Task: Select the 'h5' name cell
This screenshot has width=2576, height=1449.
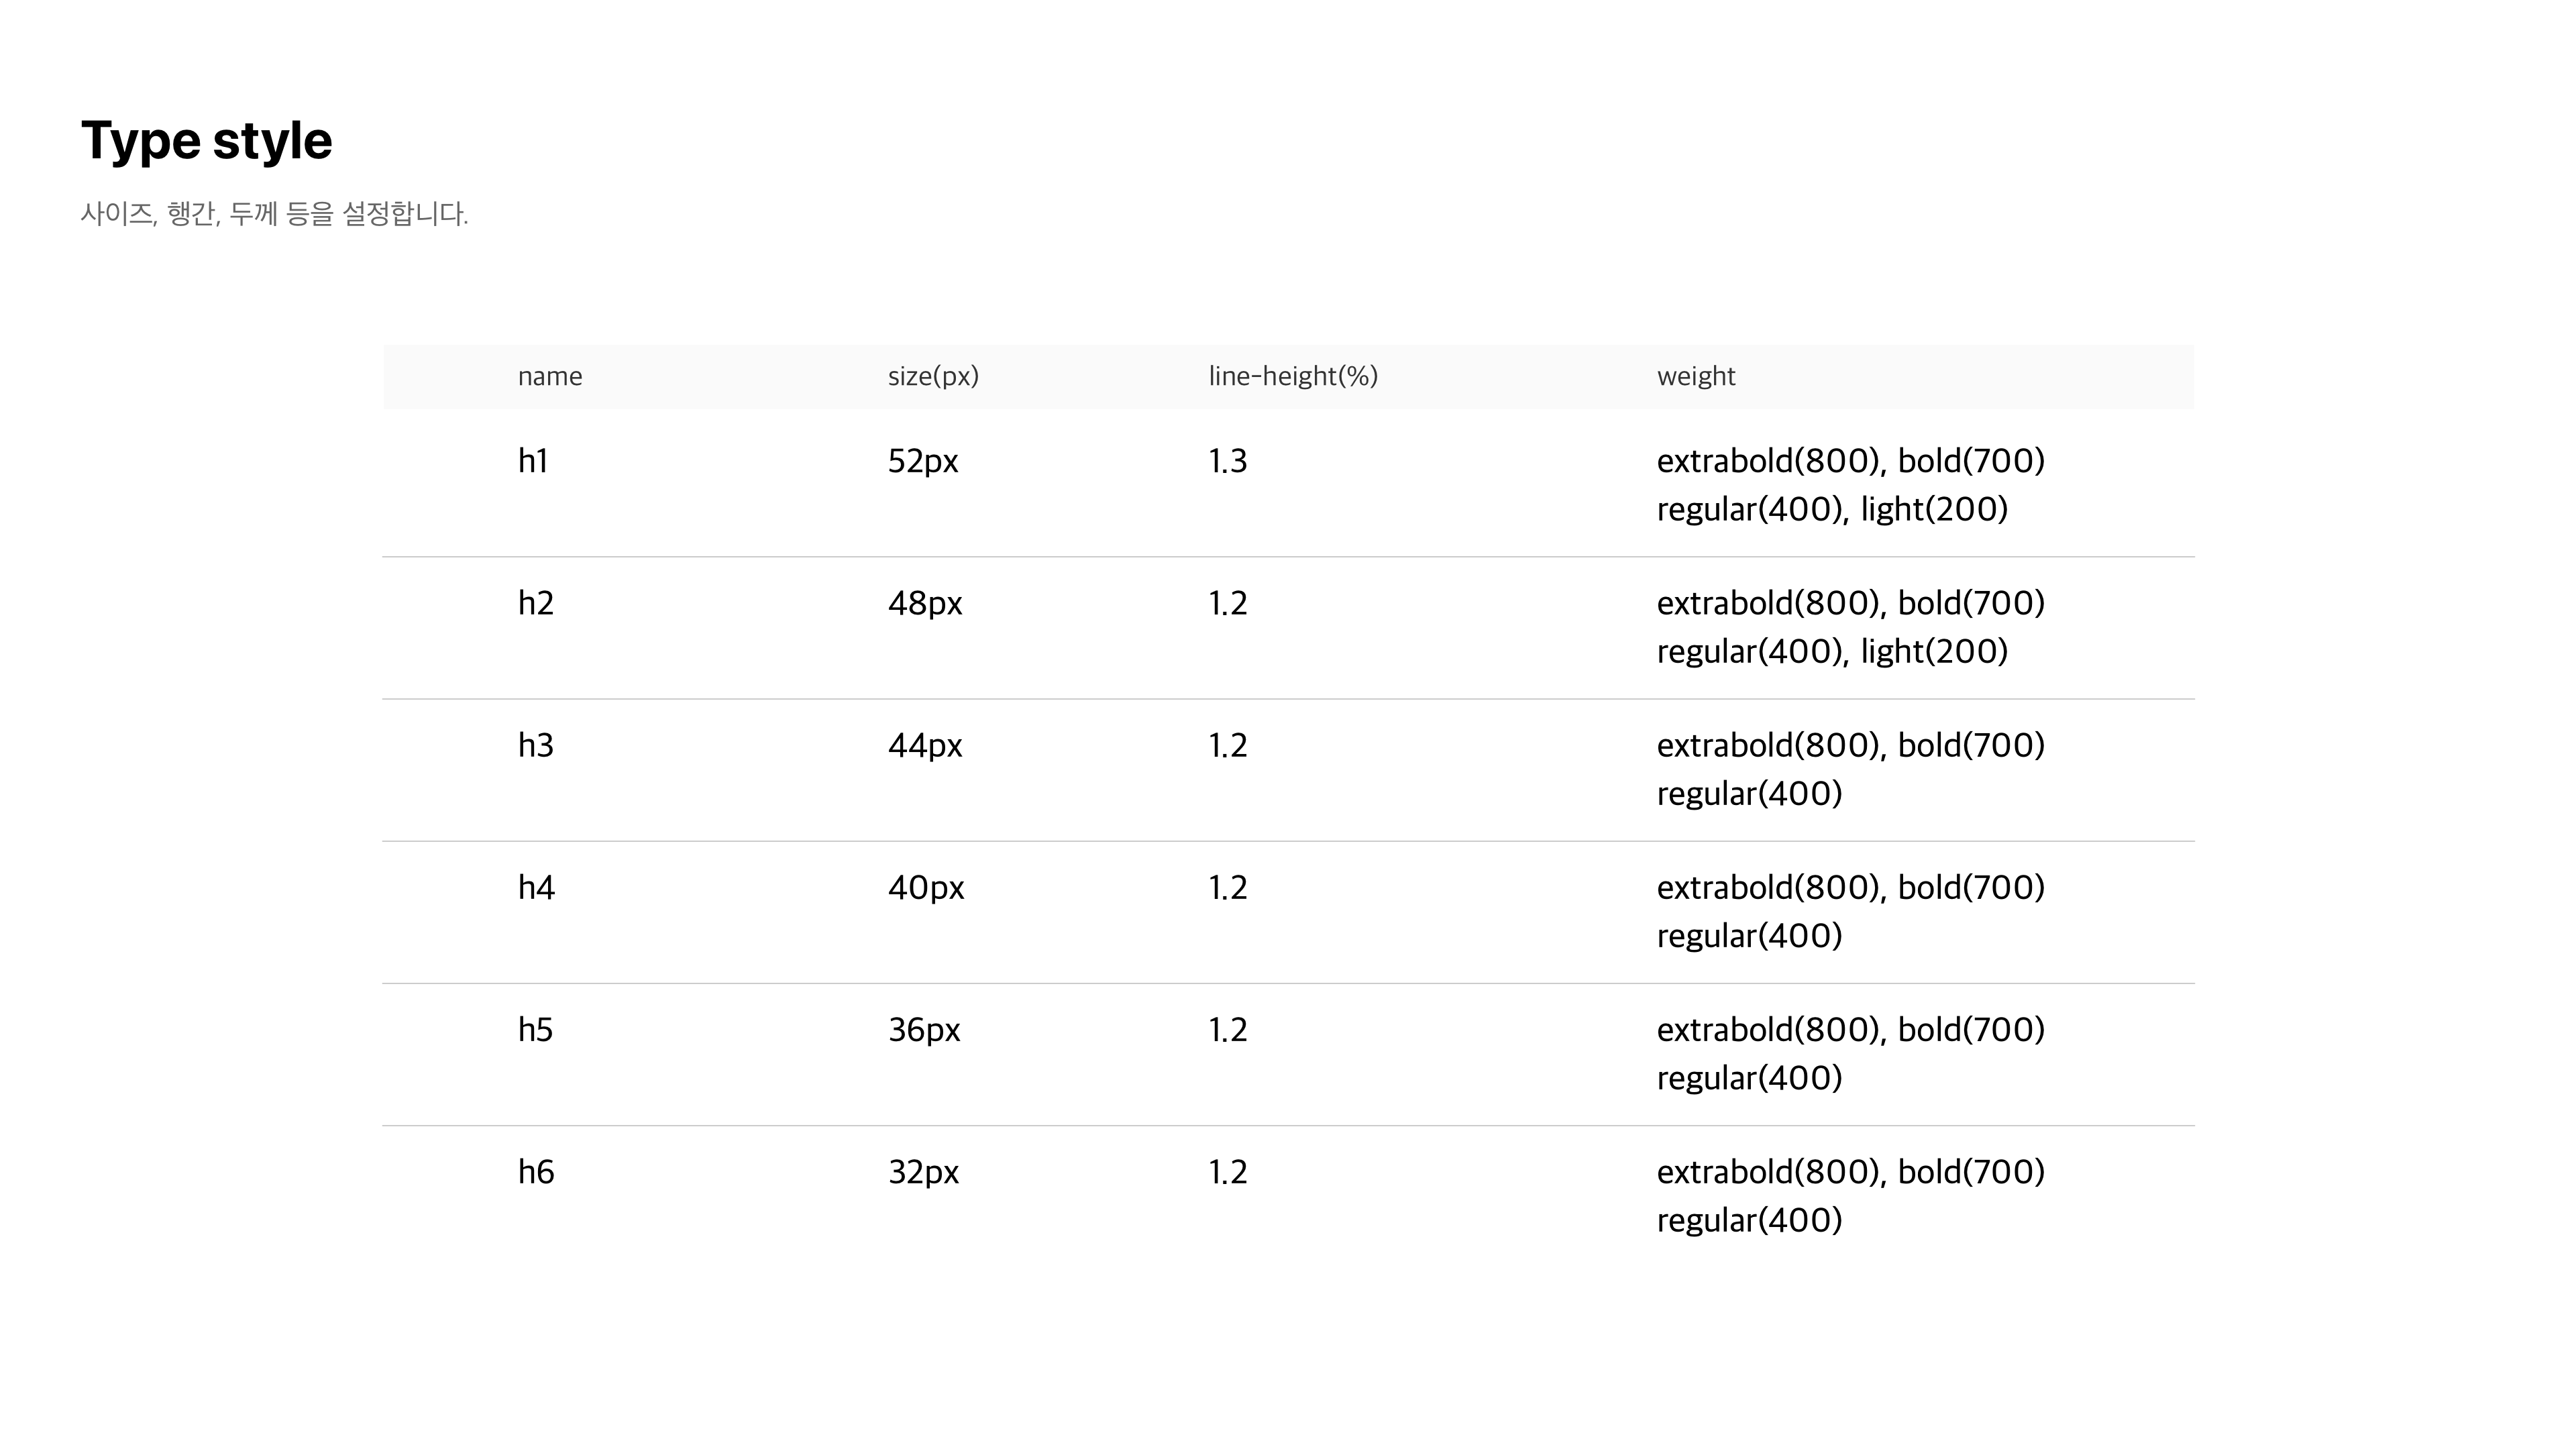Action: point(535,1029)
